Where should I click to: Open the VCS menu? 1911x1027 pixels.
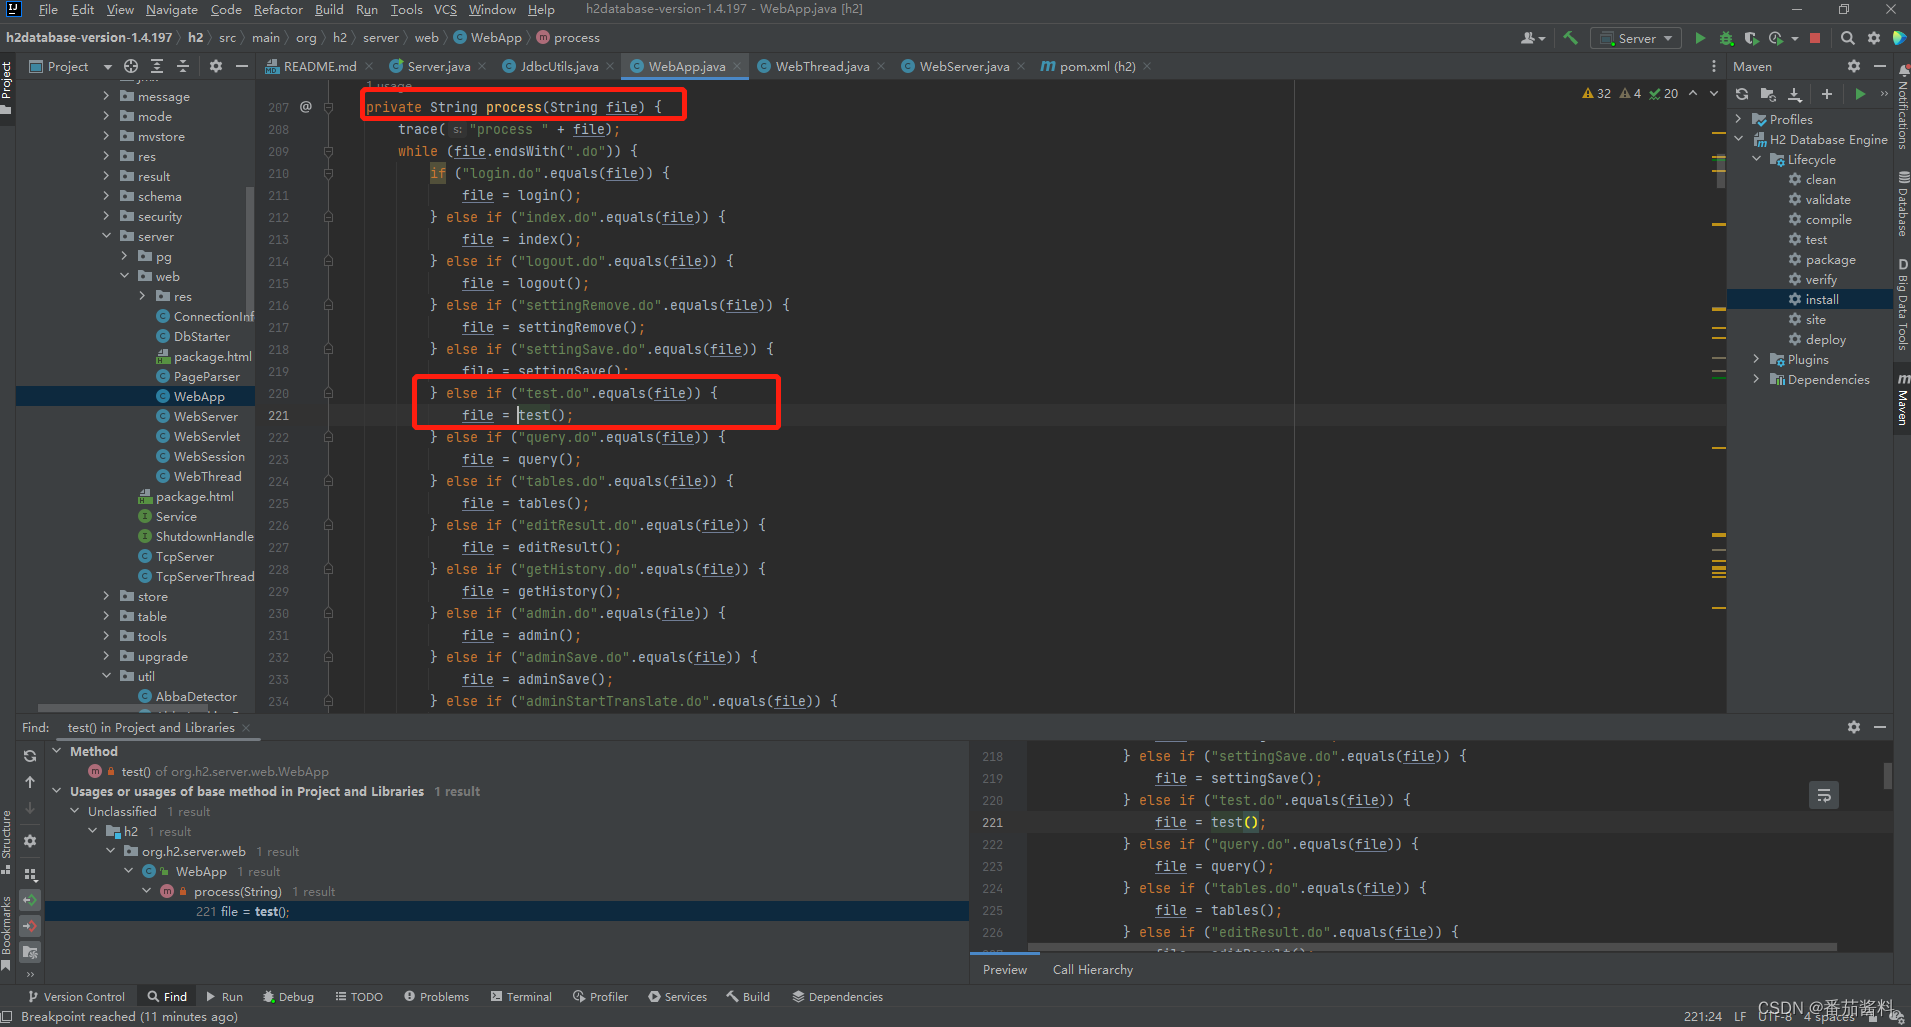pyautogui.click(x=445, y=10)
